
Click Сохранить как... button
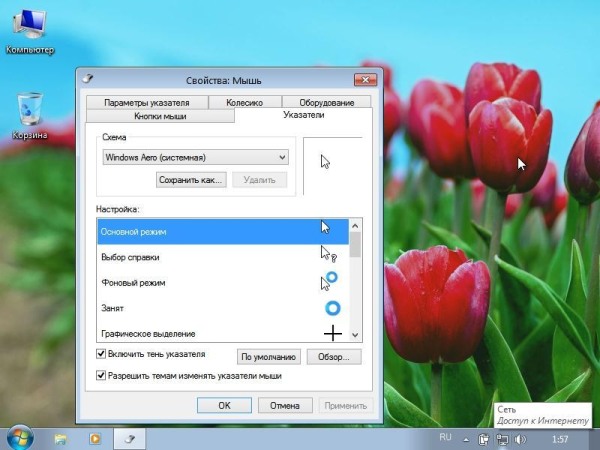[191, 180]
